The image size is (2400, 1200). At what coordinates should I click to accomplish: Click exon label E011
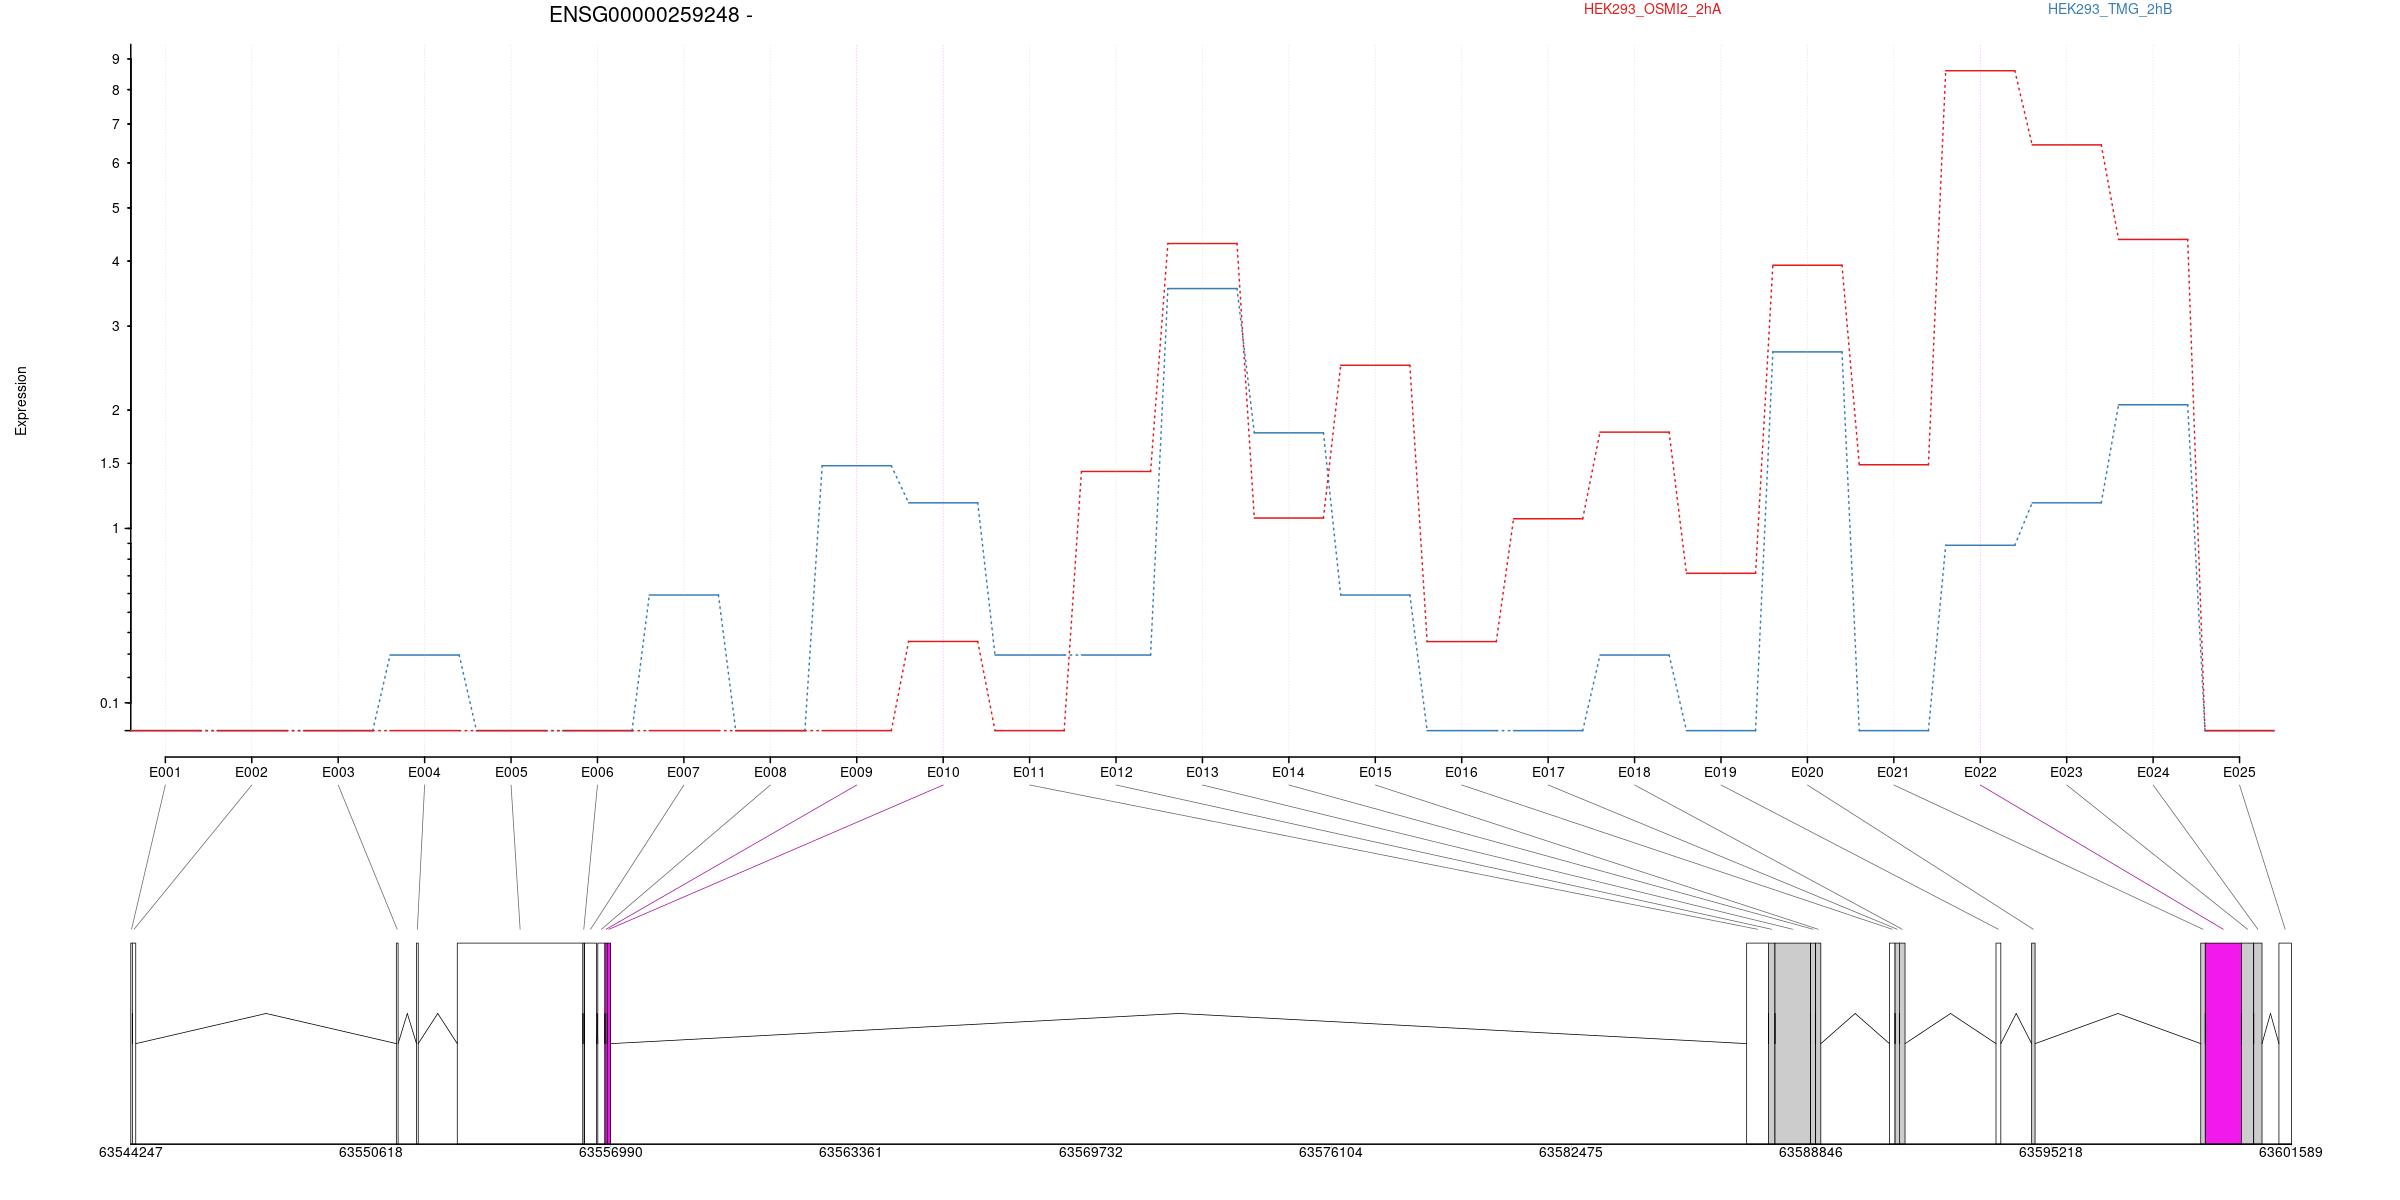(1029, 772)
